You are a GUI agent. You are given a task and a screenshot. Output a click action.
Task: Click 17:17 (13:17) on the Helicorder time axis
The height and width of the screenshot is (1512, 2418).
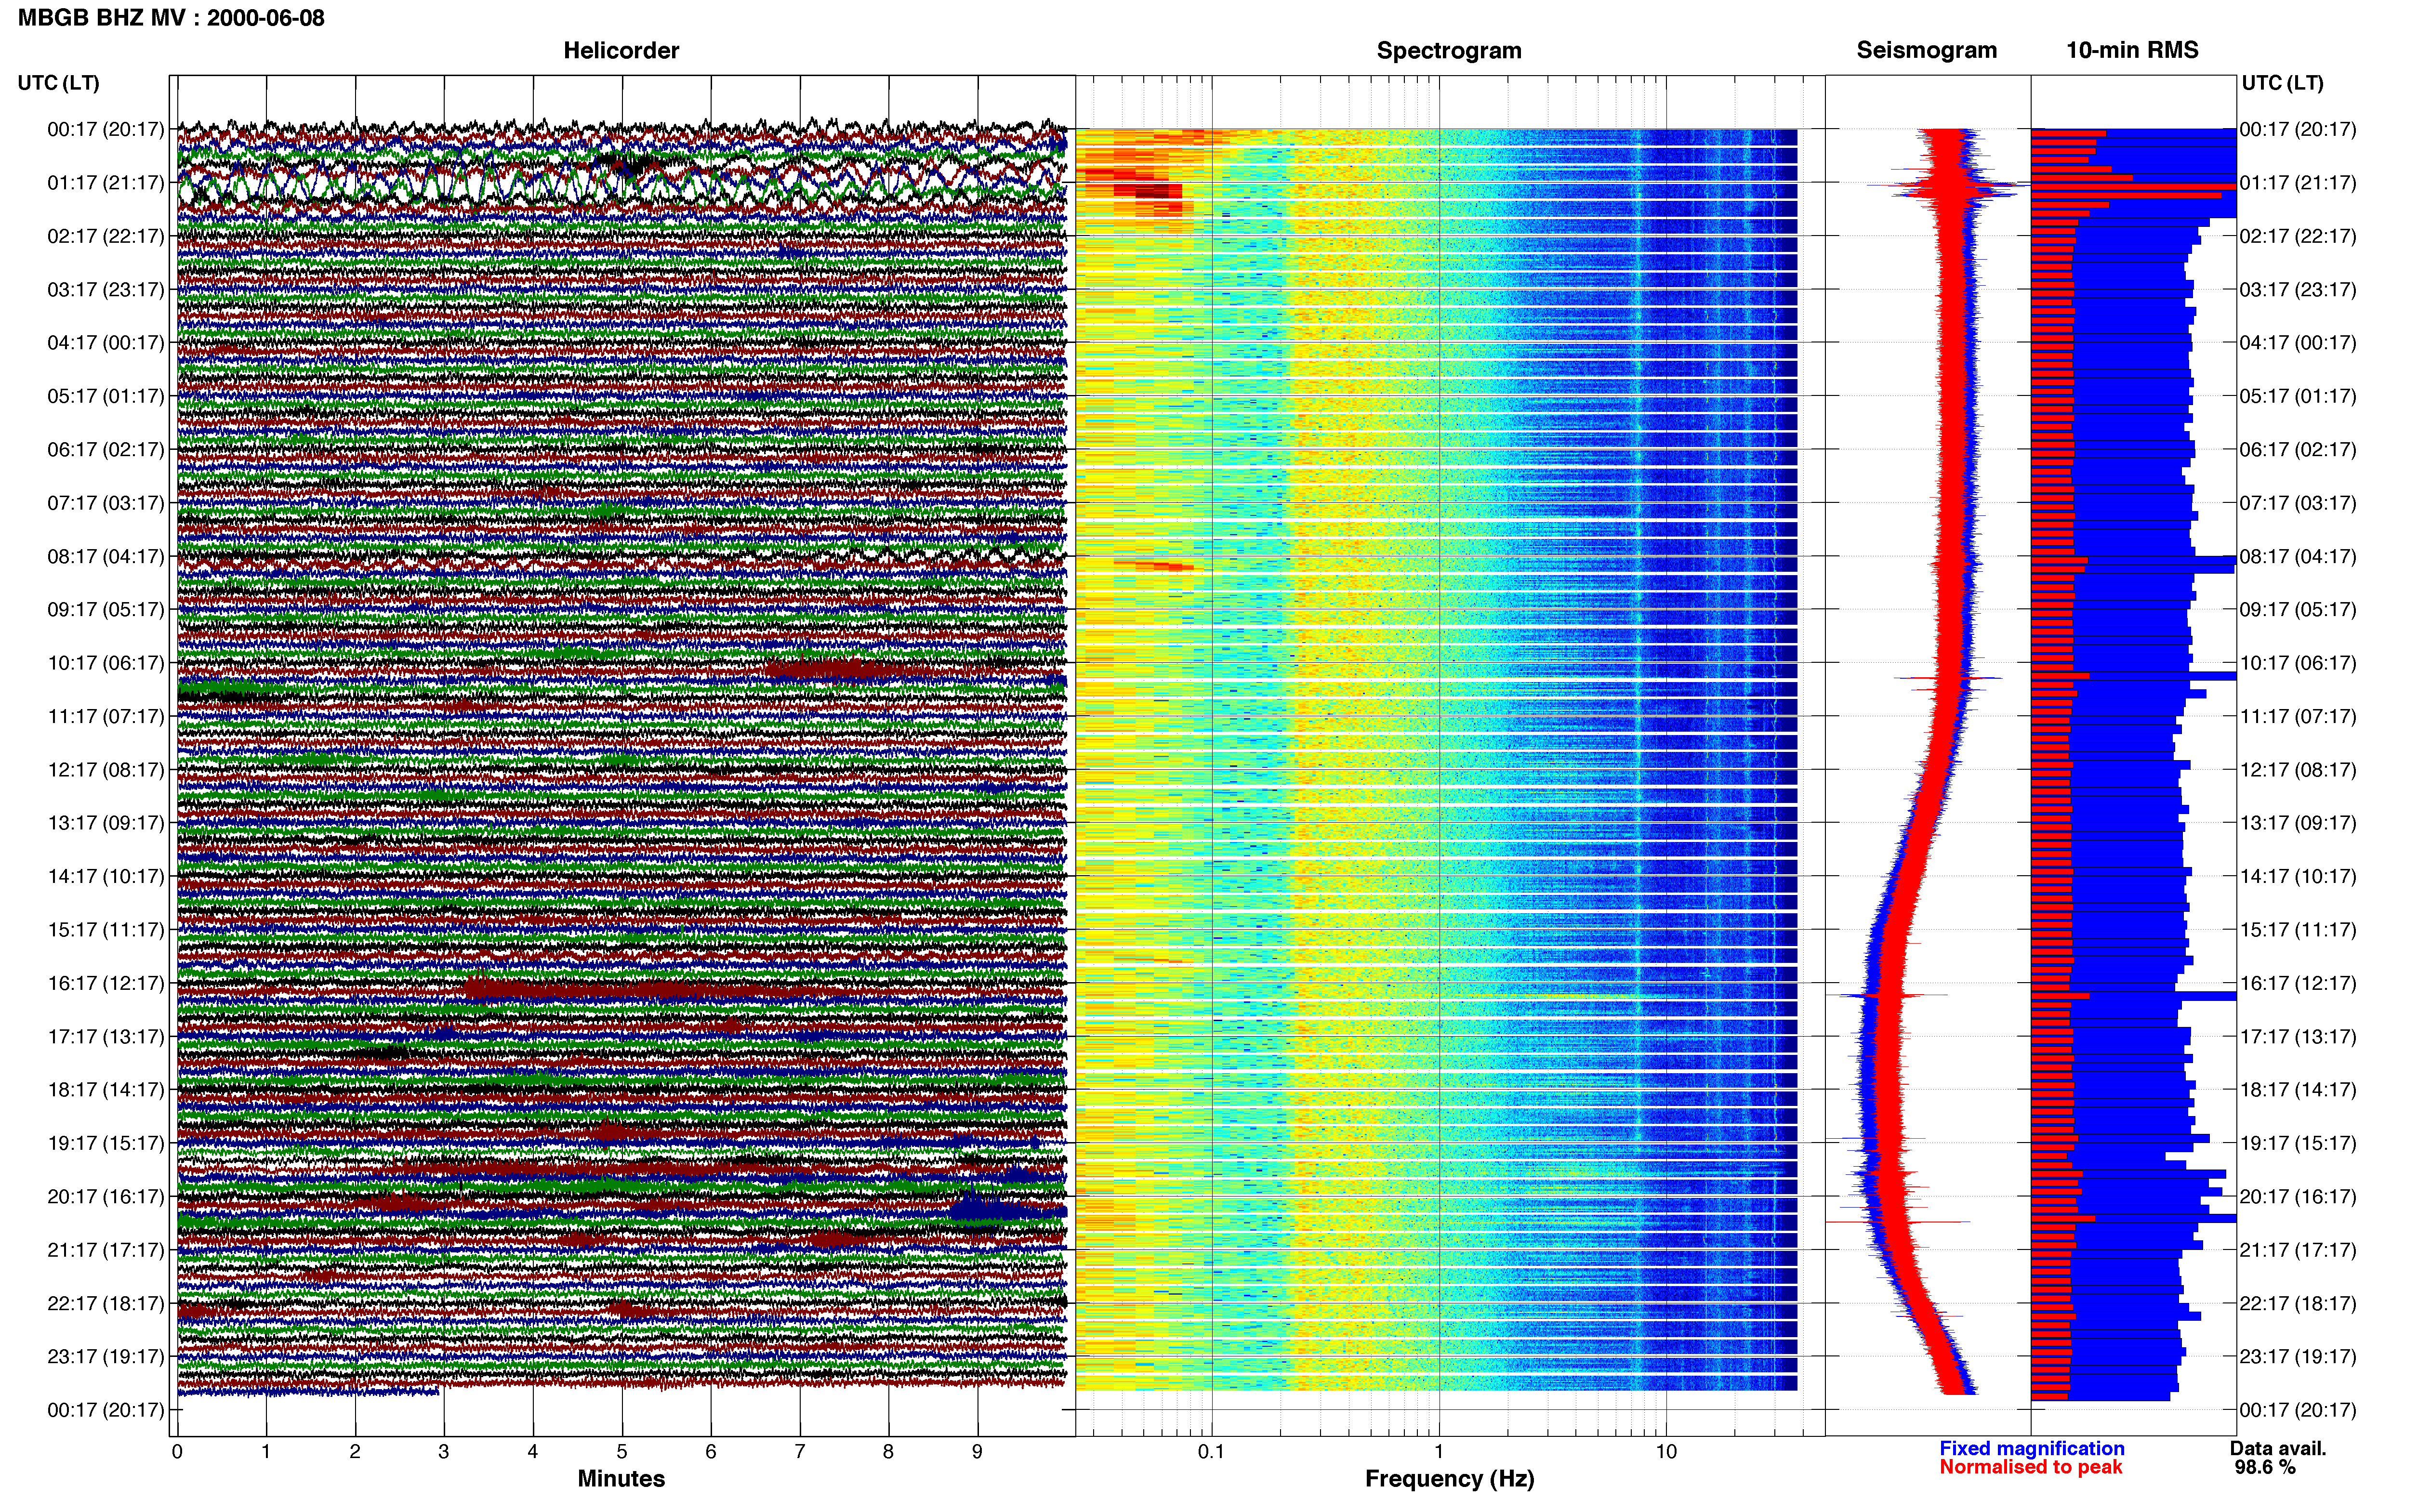pyautogui.click(x=106, y=1036)
